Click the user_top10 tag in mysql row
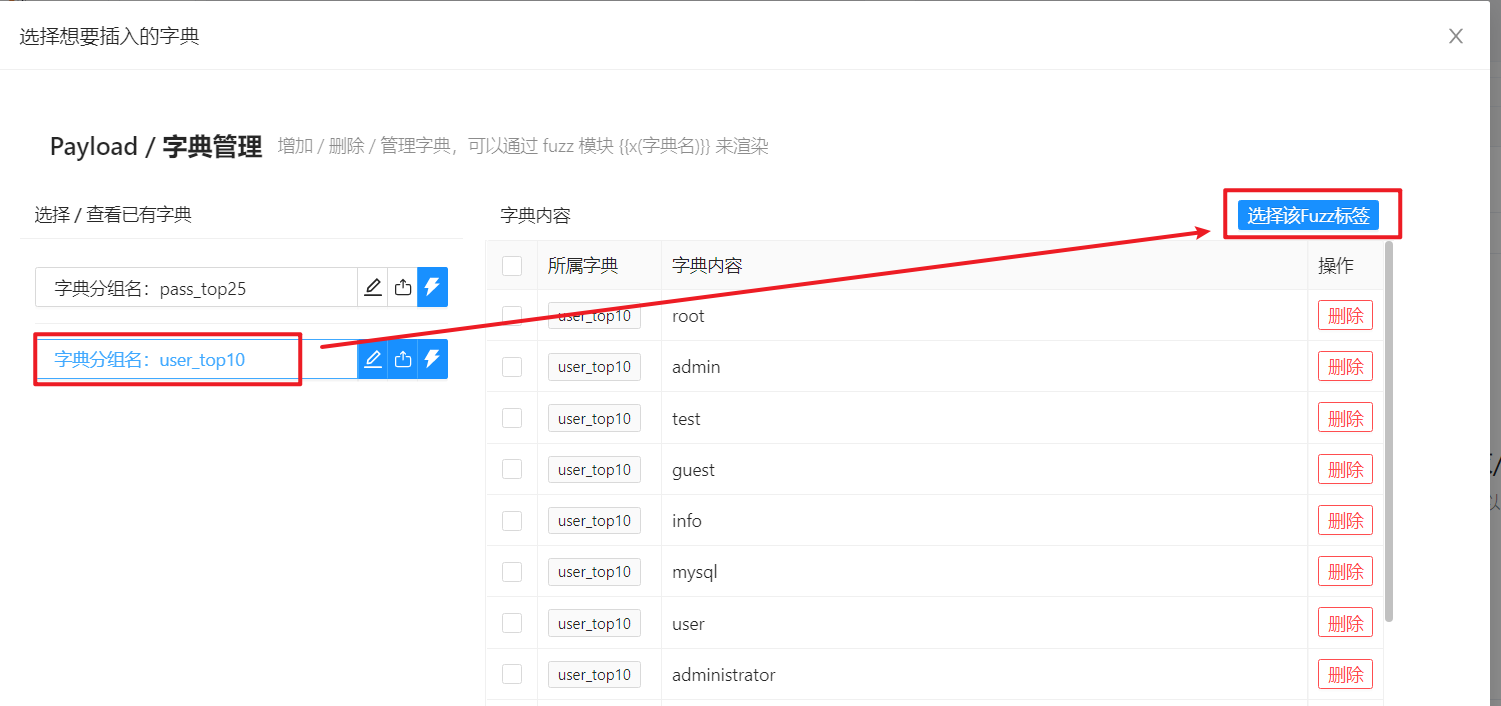The width and height of the screenshot is (1501, 706). point(594,572)
